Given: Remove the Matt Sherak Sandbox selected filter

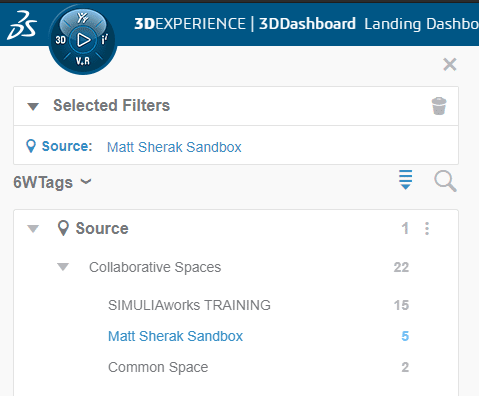Looking at the screenshot, I should click(x=174, y=147).
